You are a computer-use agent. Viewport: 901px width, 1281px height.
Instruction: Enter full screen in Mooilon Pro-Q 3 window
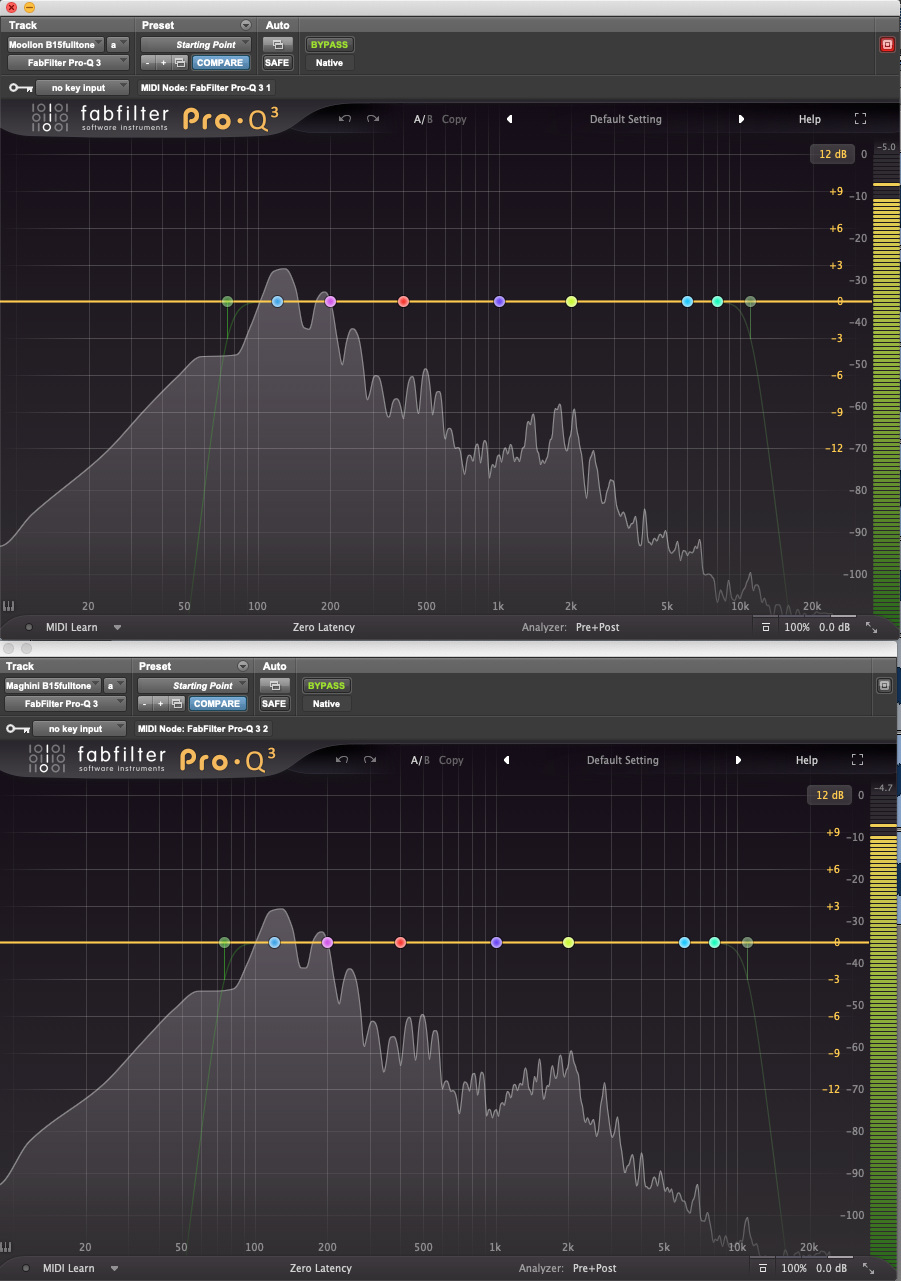(860, 119)
